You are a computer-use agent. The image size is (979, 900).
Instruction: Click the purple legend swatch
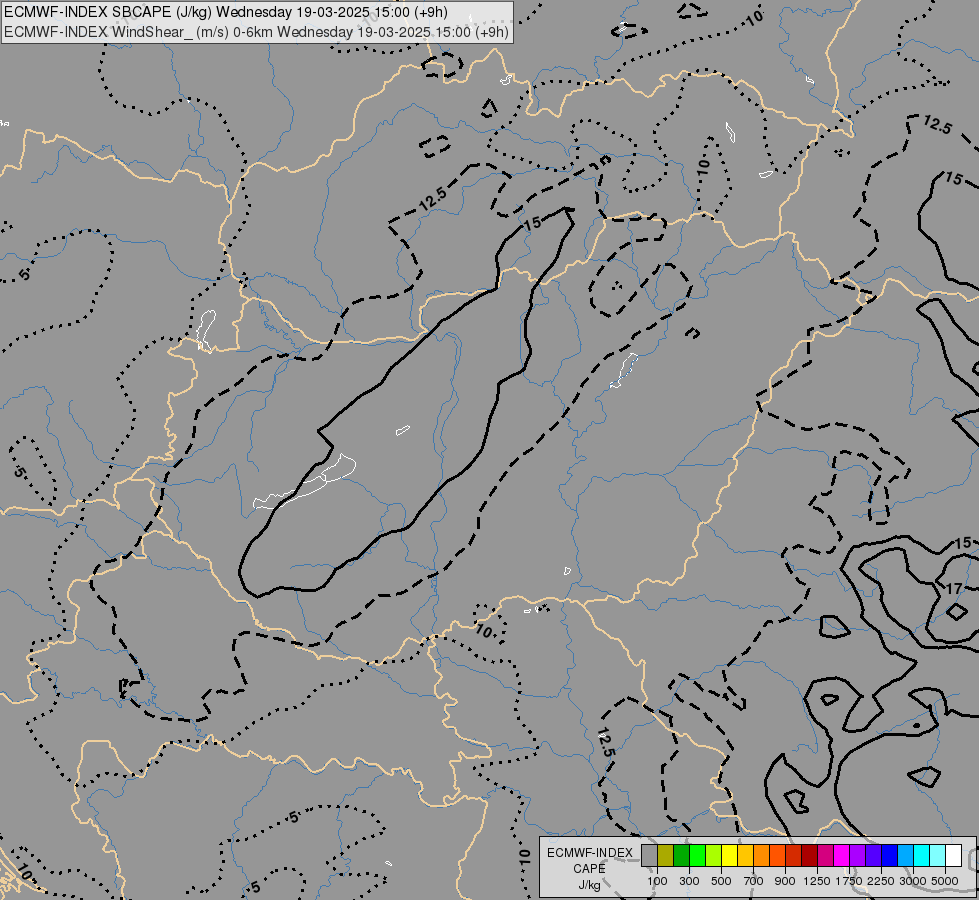click(x=857, y=855)
